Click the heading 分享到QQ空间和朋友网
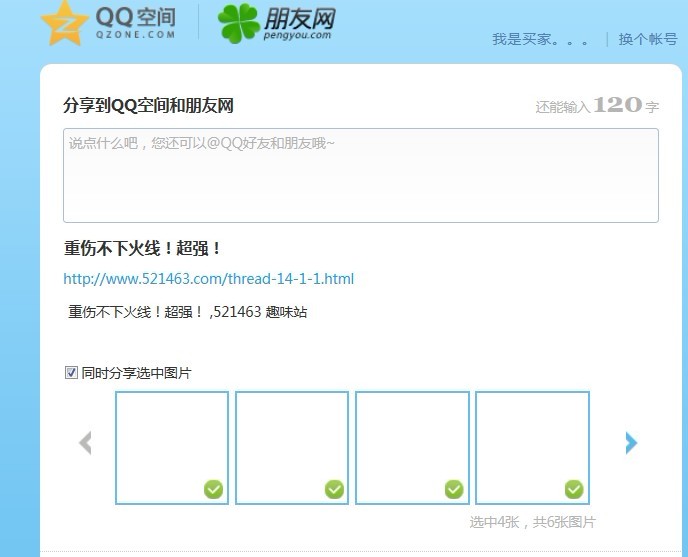 148,106
